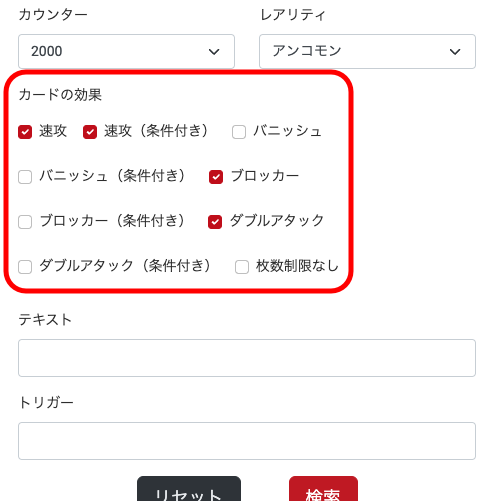Screen dimensions: 495x501
Task: Click the ダブルアタック label text
Action: [277, 221]
